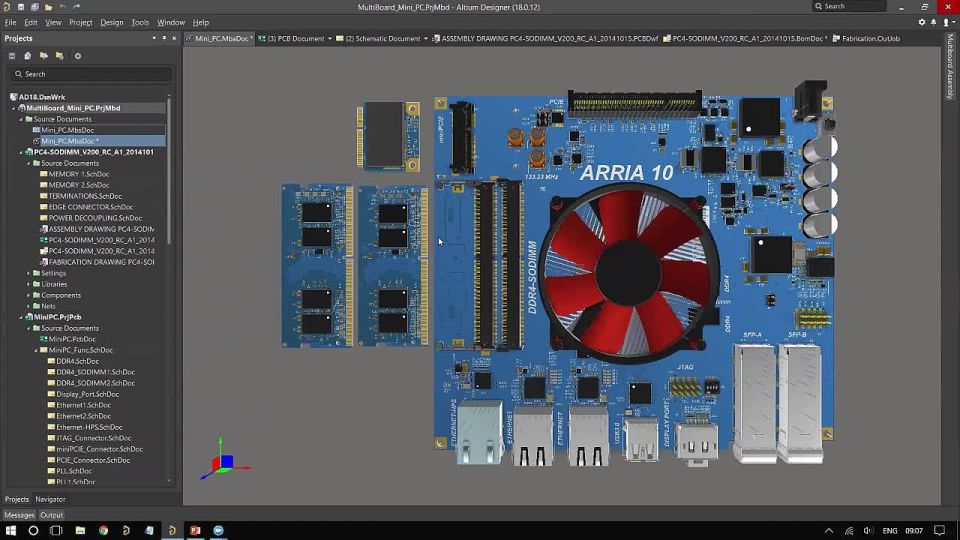Click the Redo arrow in title bar
Image resolution: width=960 pixels, height=540 pixels.
[77, 7]
